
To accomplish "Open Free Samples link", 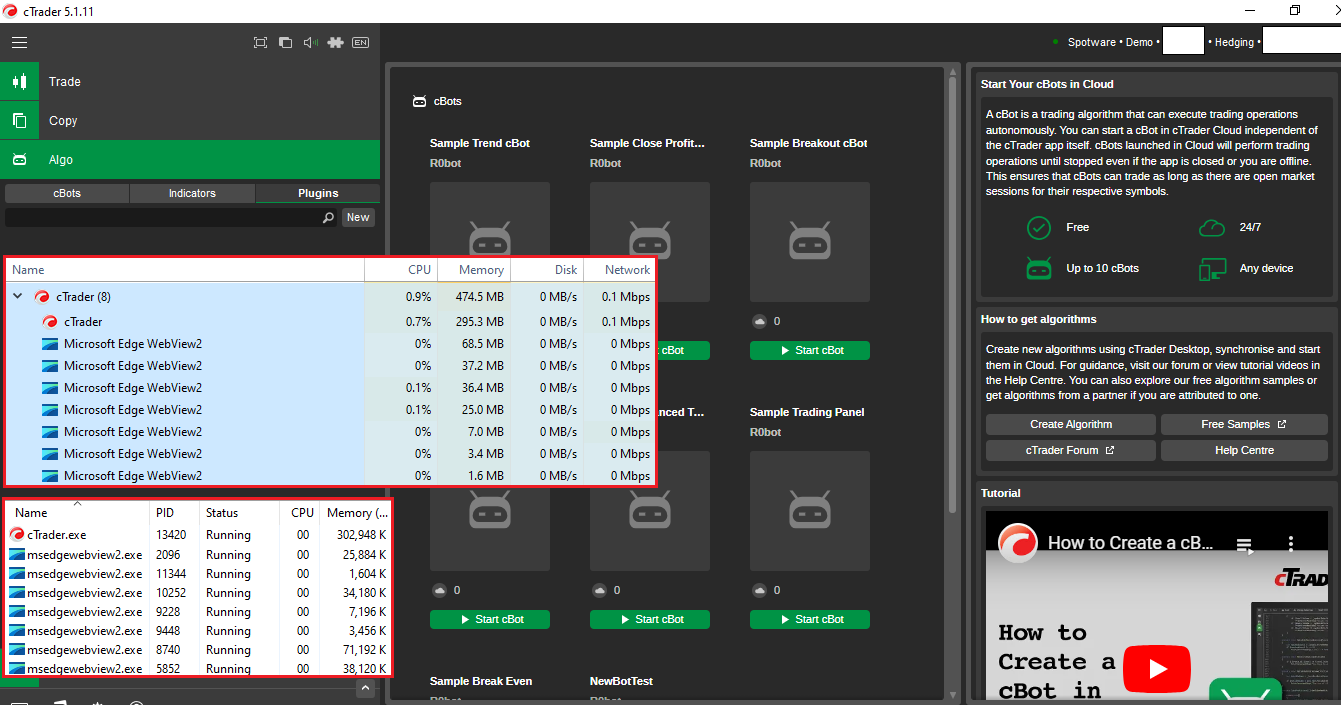I will 1245,424.
